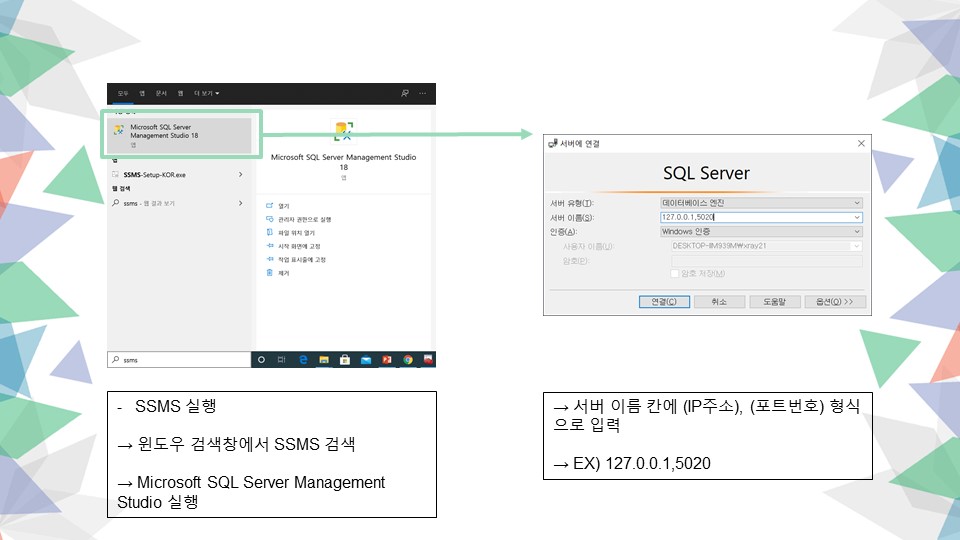Open Microsoft SQL Server Management Studio 18 result
The width and height of the screenshot is (960, 540).
pyautogui.click(x=179, y=135)
